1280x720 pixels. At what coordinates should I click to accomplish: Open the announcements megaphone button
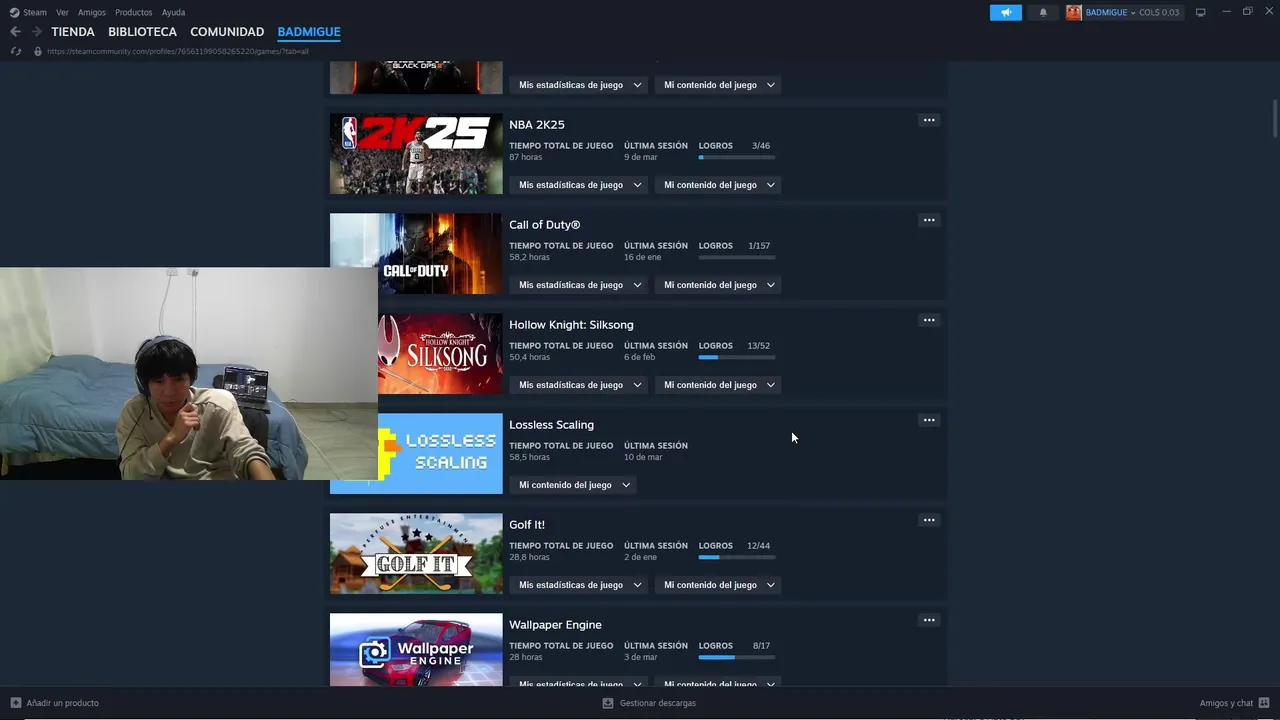click(x=1006, y=12)
